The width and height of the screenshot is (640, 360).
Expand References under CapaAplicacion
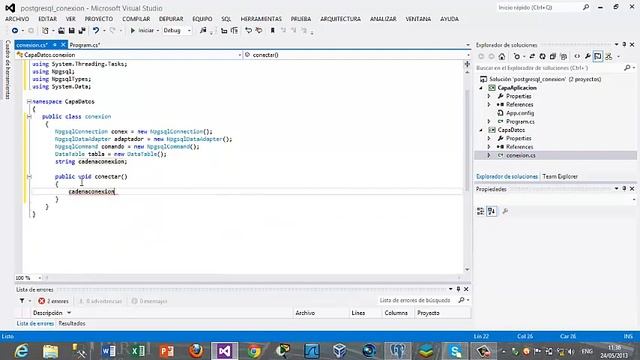pyautogui.click(x=489, y=104)
